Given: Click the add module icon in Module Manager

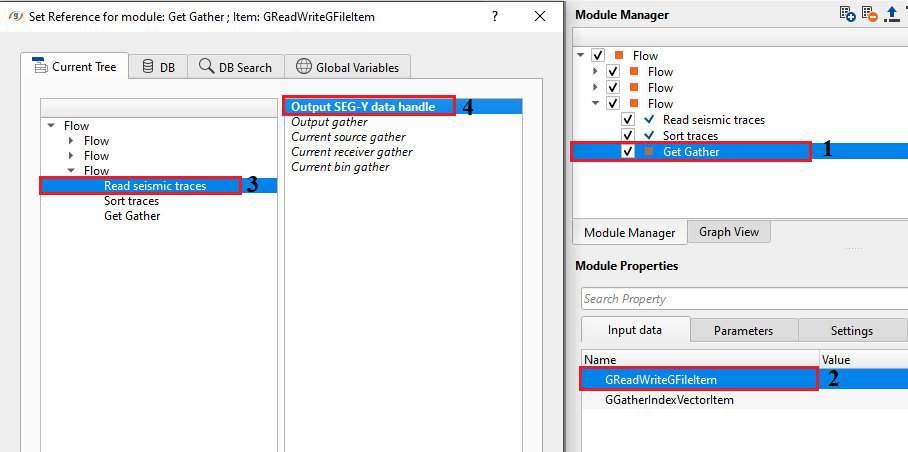Looking at the screenshot, I should pos(847,14).
